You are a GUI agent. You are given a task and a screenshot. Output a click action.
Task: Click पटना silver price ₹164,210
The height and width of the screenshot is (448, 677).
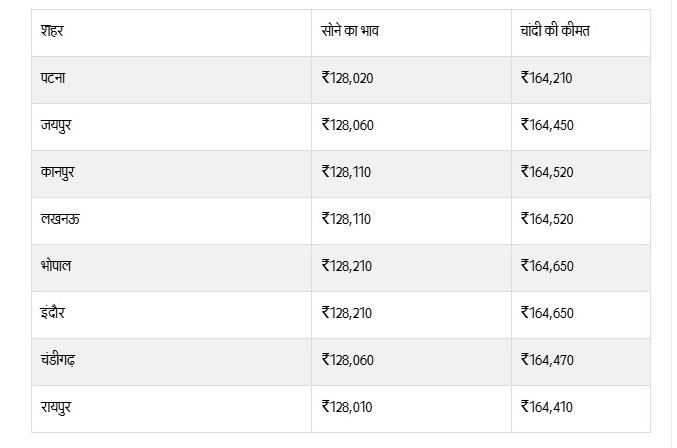click(547, 78)
